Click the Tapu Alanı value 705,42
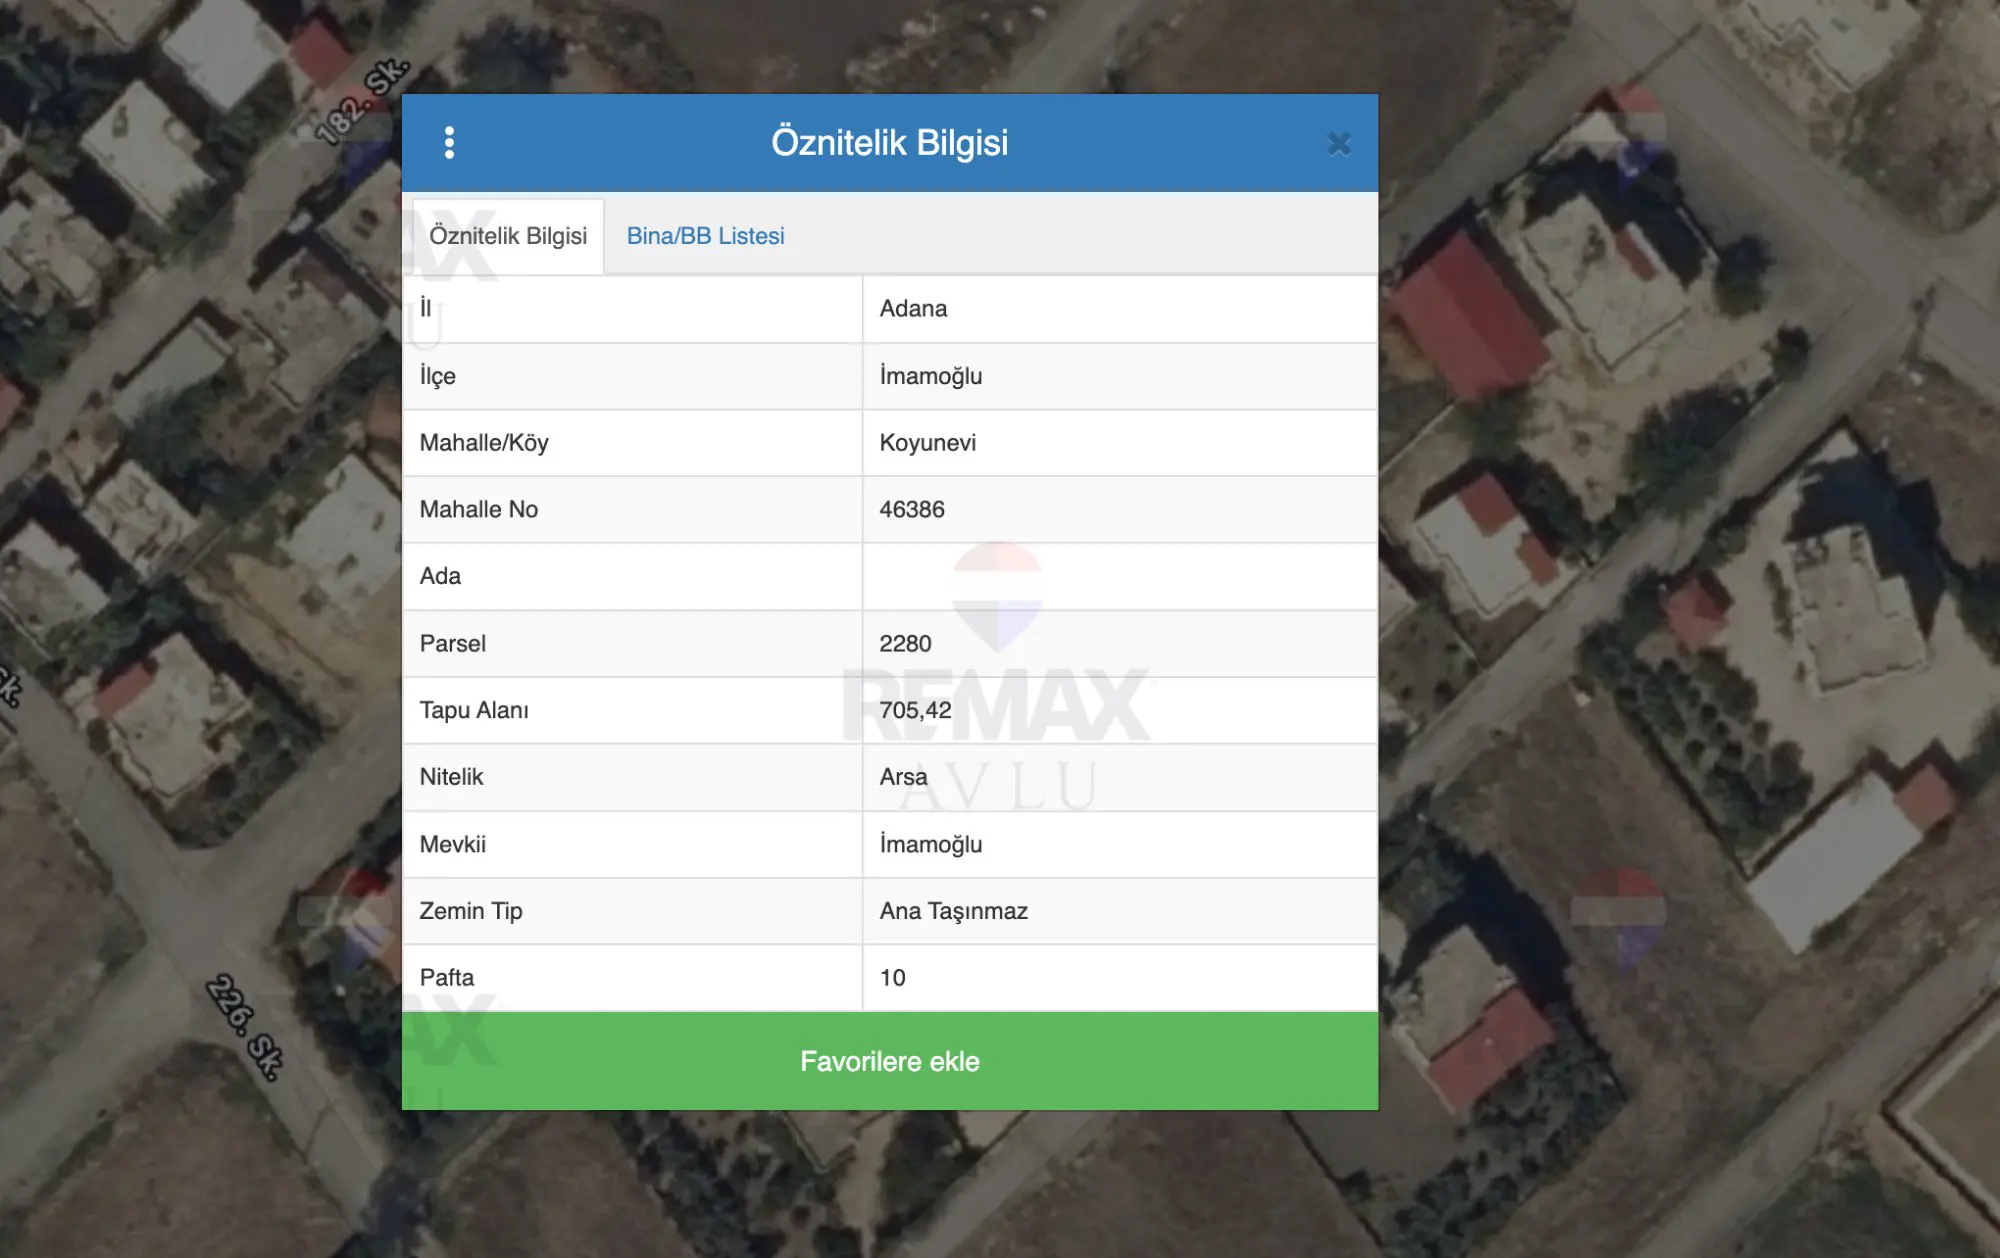 tap(915, 711)
